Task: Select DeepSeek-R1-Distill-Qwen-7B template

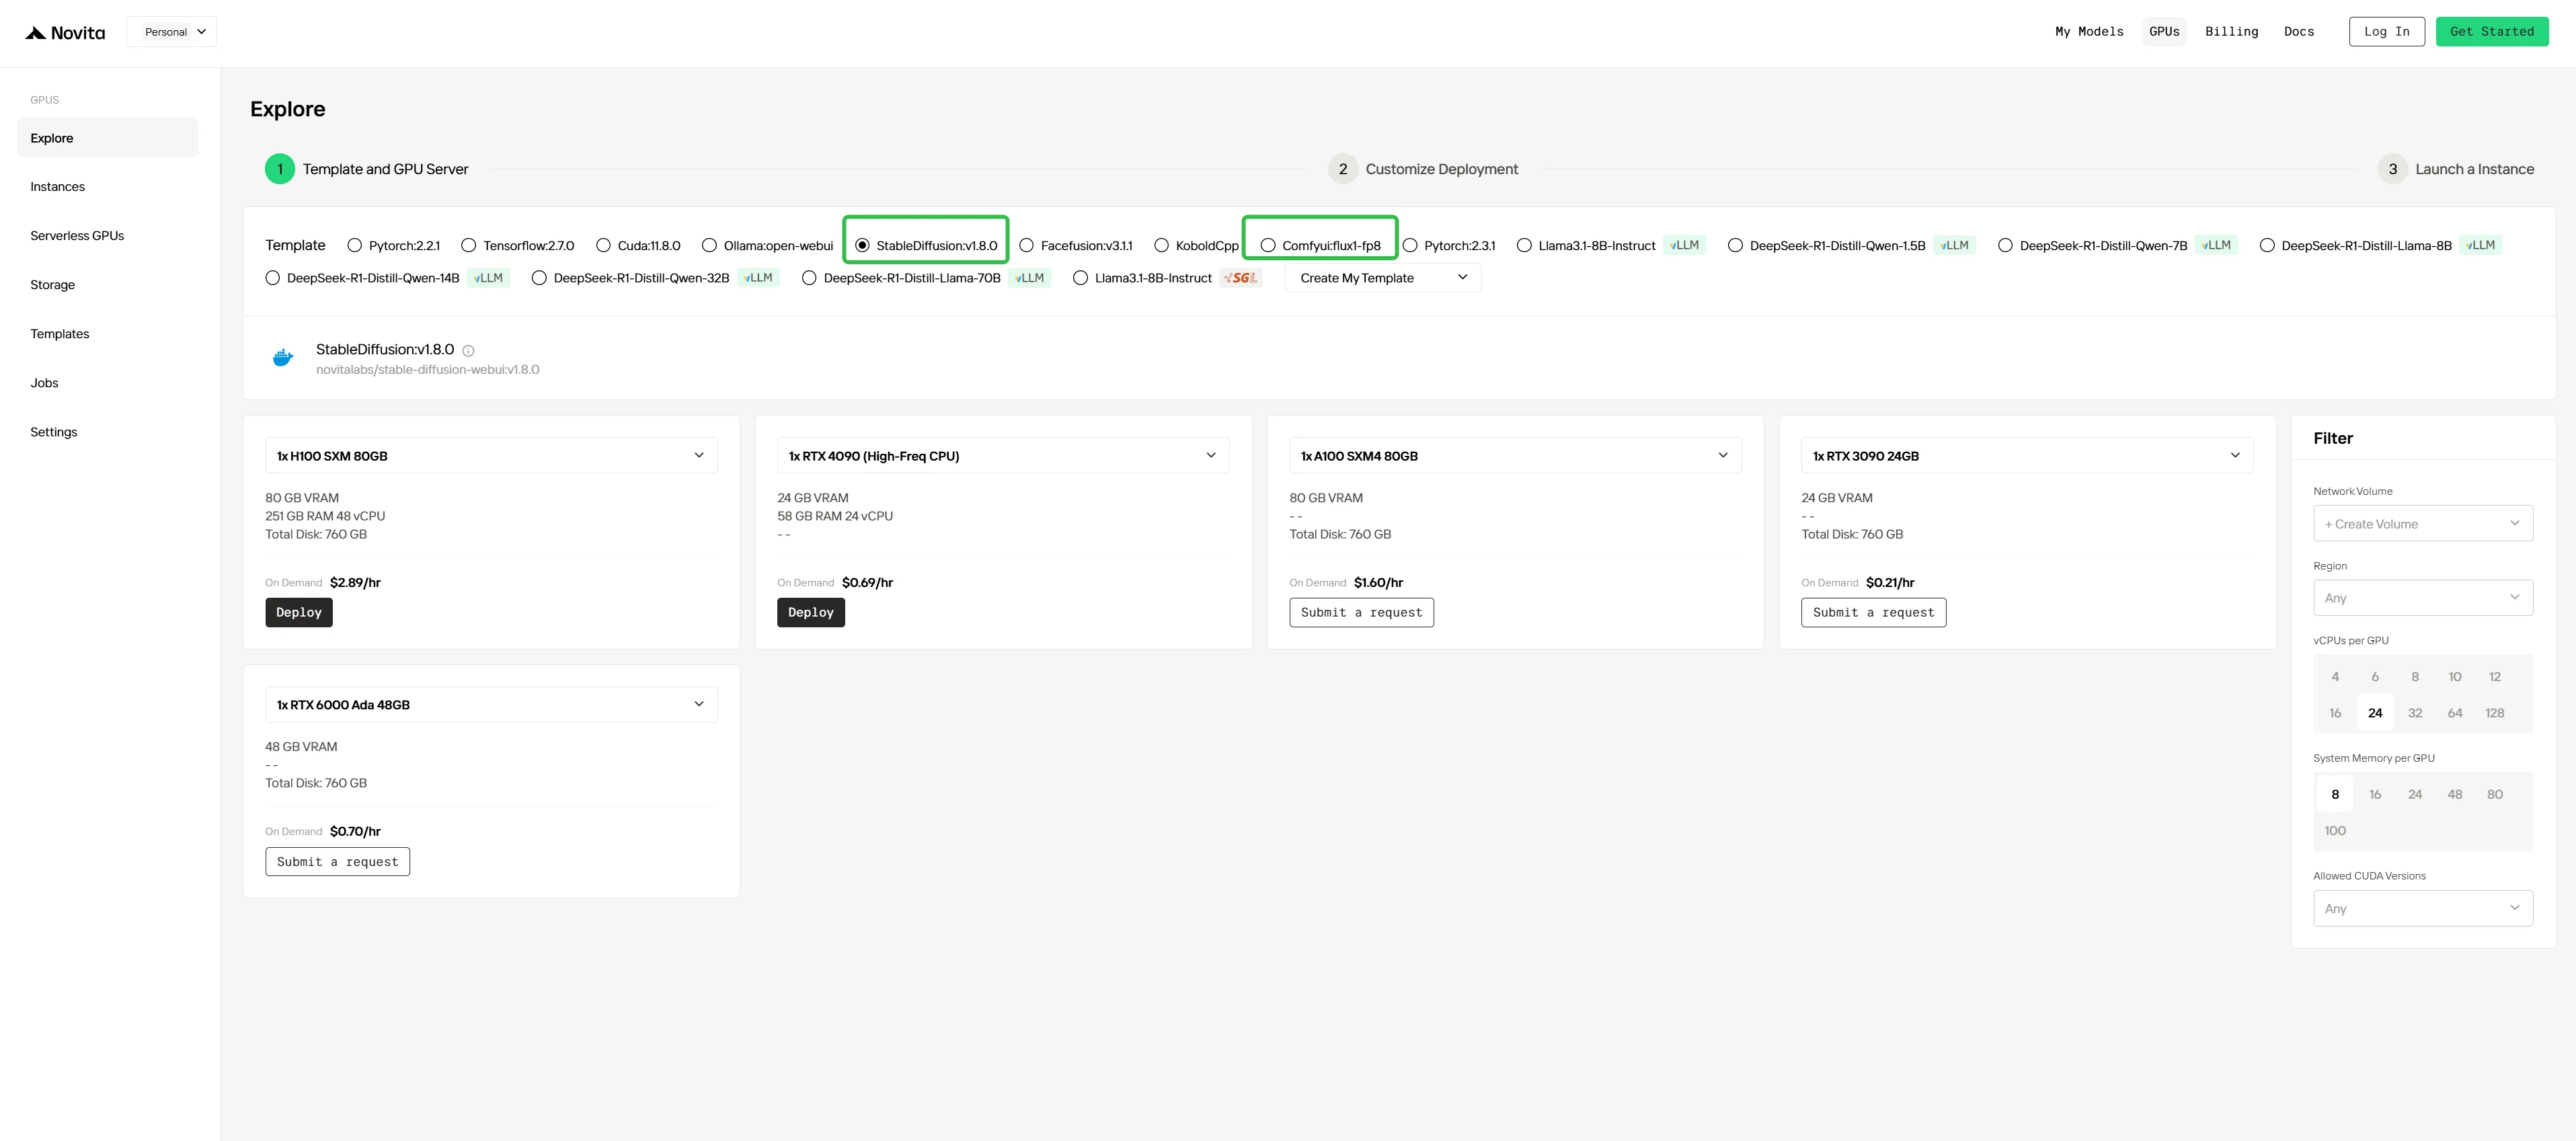Action: pyautogui.click(x=2005, y=246)
